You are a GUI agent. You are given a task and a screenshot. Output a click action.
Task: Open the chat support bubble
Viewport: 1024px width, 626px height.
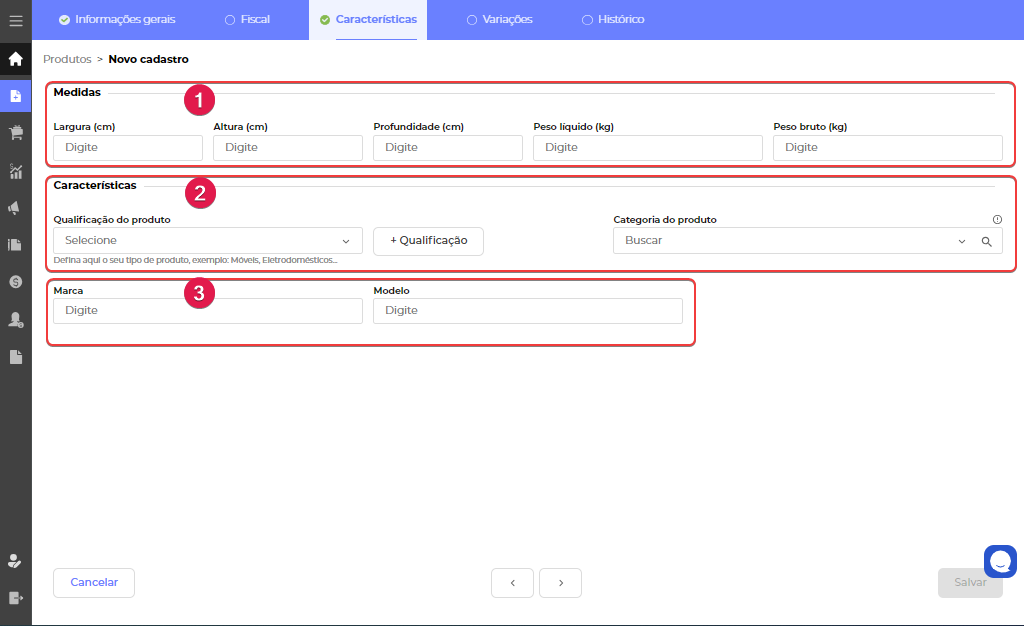(x=1000, y=561)
